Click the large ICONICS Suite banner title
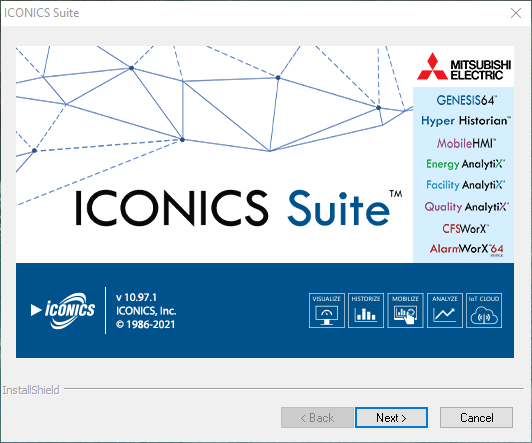The height and width of the screenshot is (443, 532). coord(239,208)
